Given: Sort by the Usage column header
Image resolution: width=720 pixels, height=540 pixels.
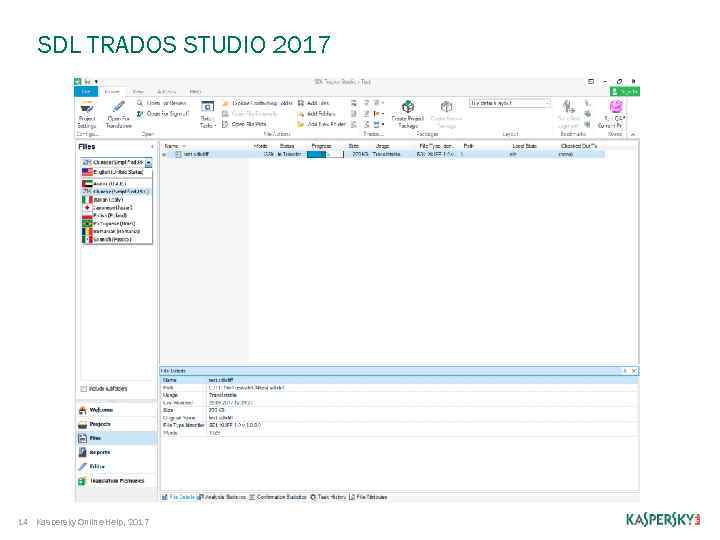Looking at the screenshot, I should 382,146.
